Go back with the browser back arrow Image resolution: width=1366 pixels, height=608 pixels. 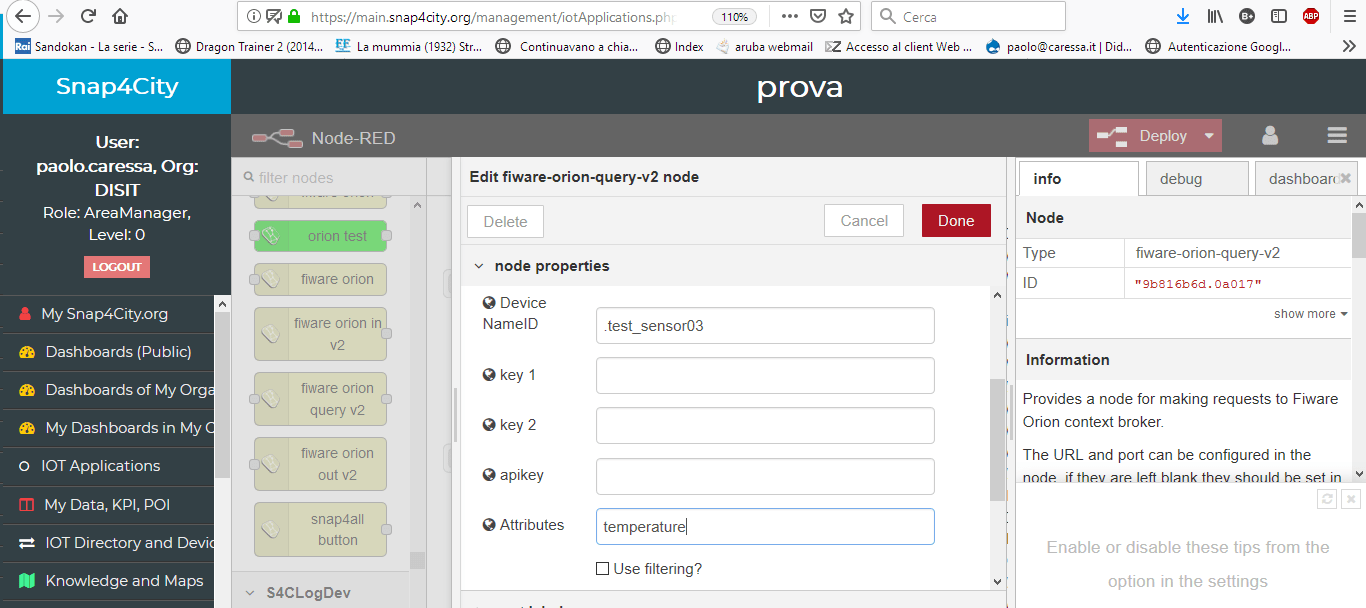pos(24,16)
